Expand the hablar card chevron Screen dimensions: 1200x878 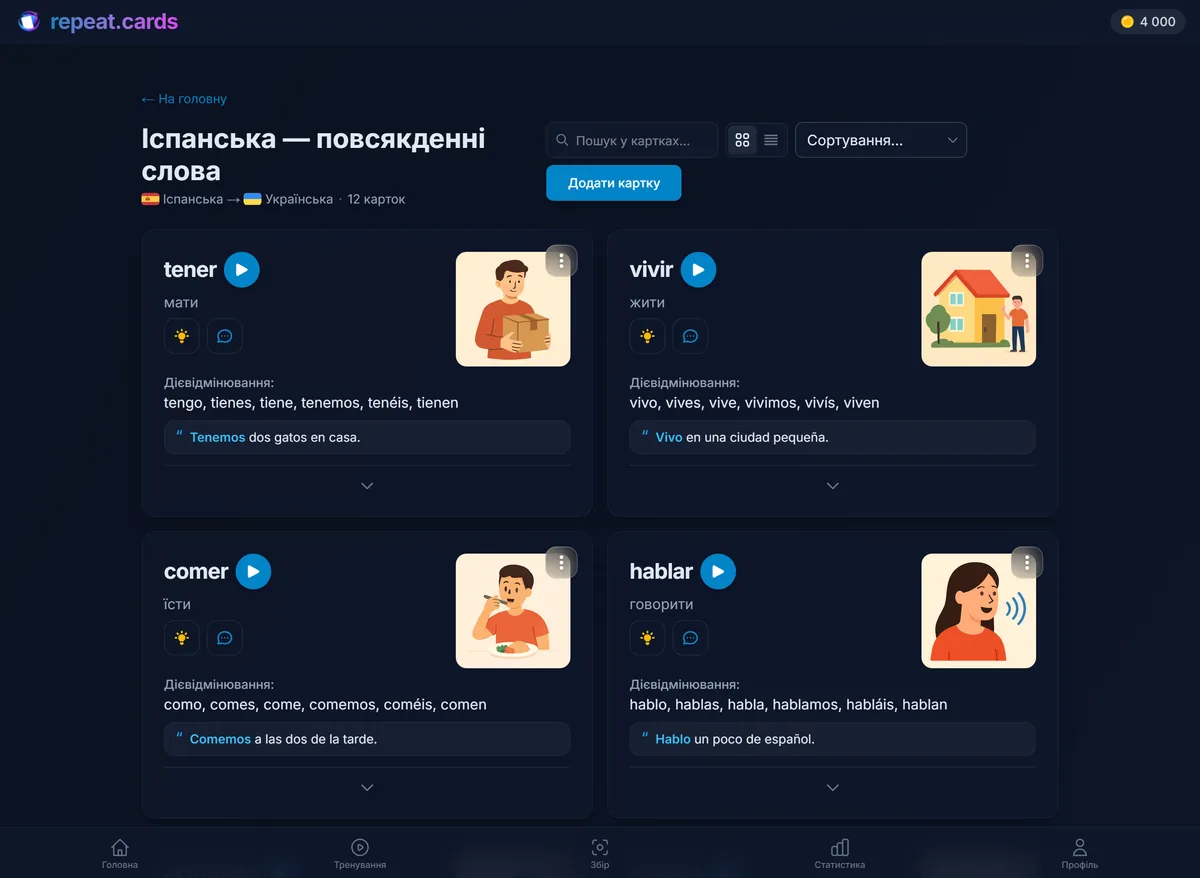[833, 788]
